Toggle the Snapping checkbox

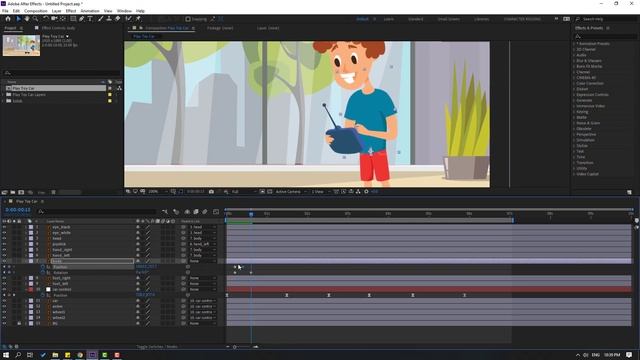188,19
